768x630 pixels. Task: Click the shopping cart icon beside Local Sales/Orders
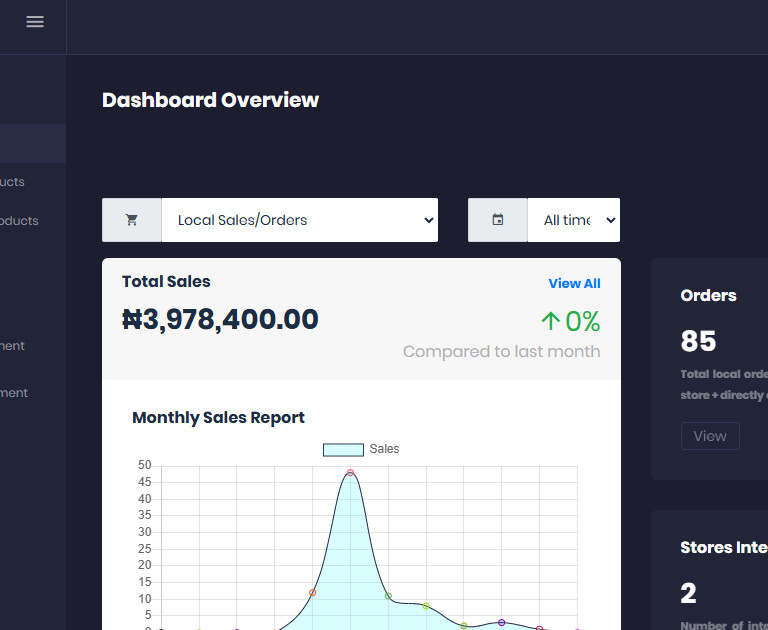(x=131, y=220)
